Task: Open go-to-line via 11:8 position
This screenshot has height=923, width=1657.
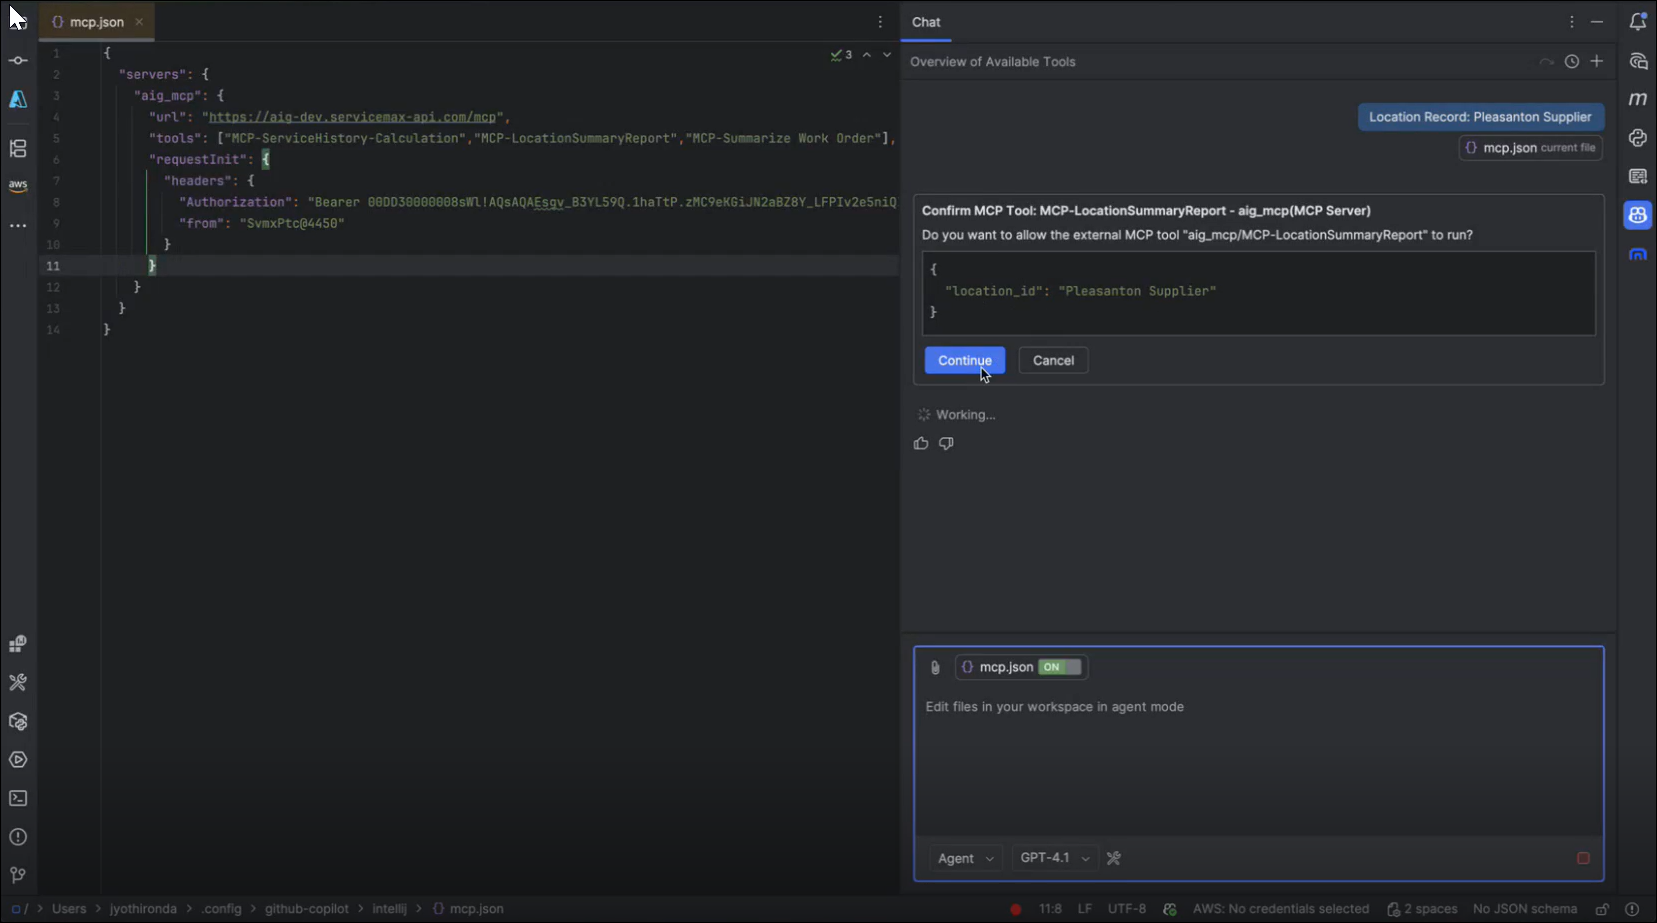Action: [x=1050, y=909]
